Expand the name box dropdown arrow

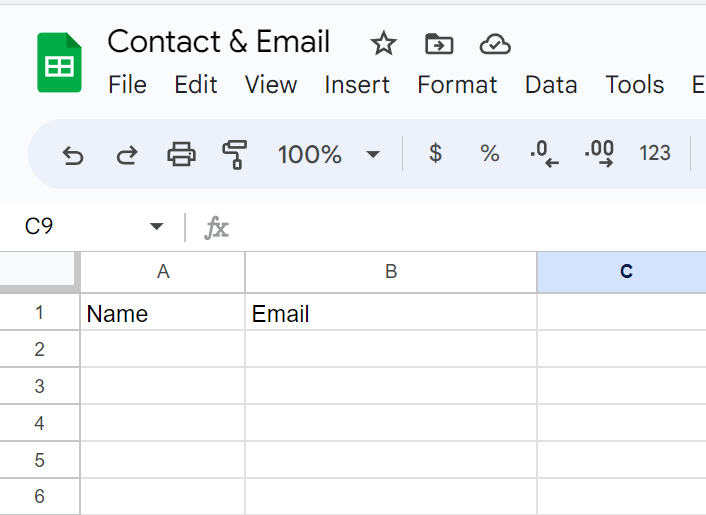tap(156, 227)
